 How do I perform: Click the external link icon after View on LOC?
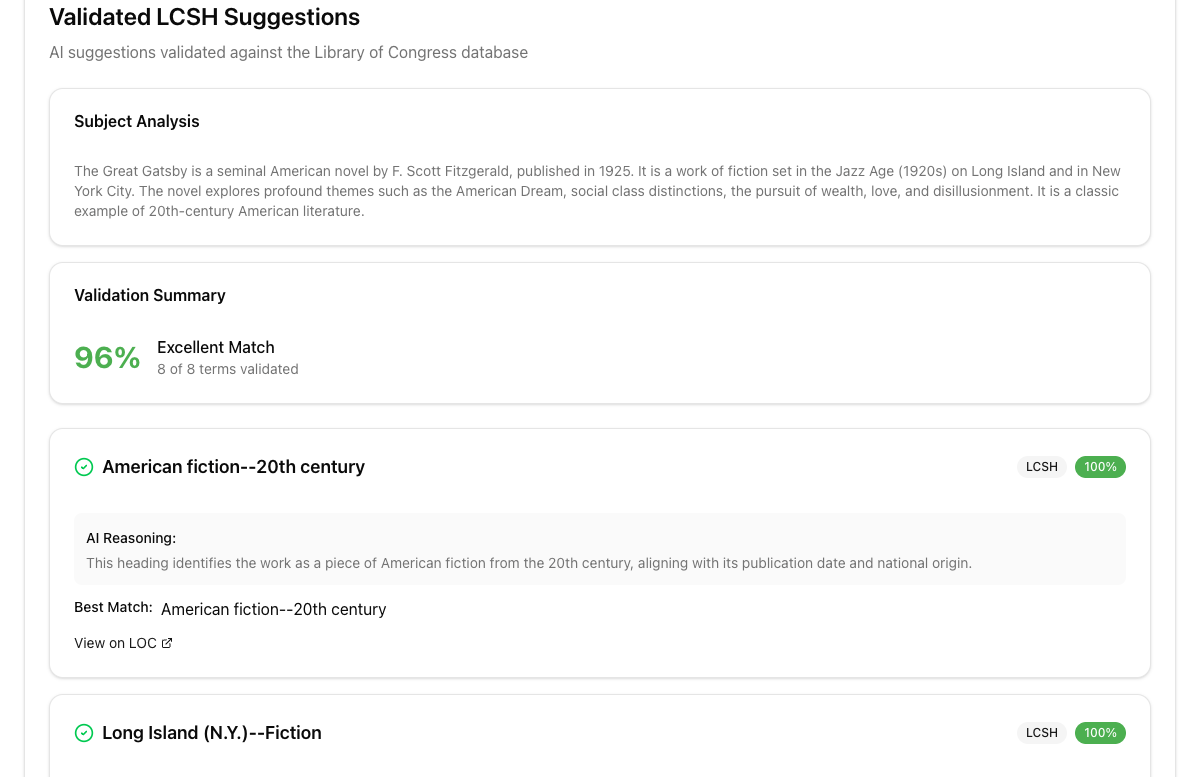167,643
